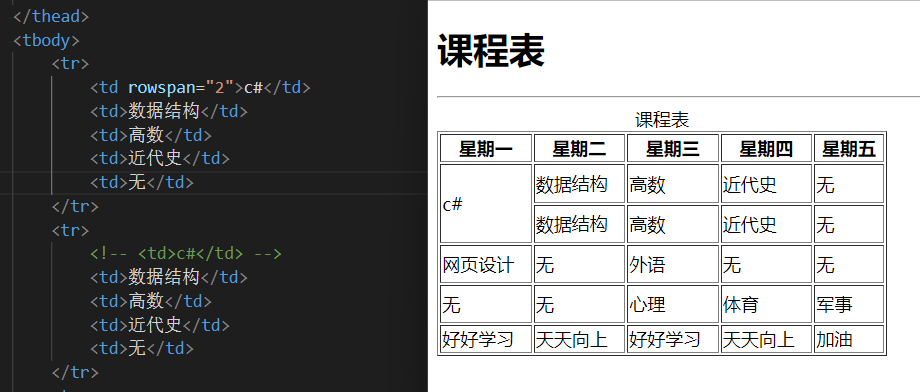The width and height of the screenshot is (920, 392).
Task: Click the 课程表 caption above the table
Action: coord(662,120)
